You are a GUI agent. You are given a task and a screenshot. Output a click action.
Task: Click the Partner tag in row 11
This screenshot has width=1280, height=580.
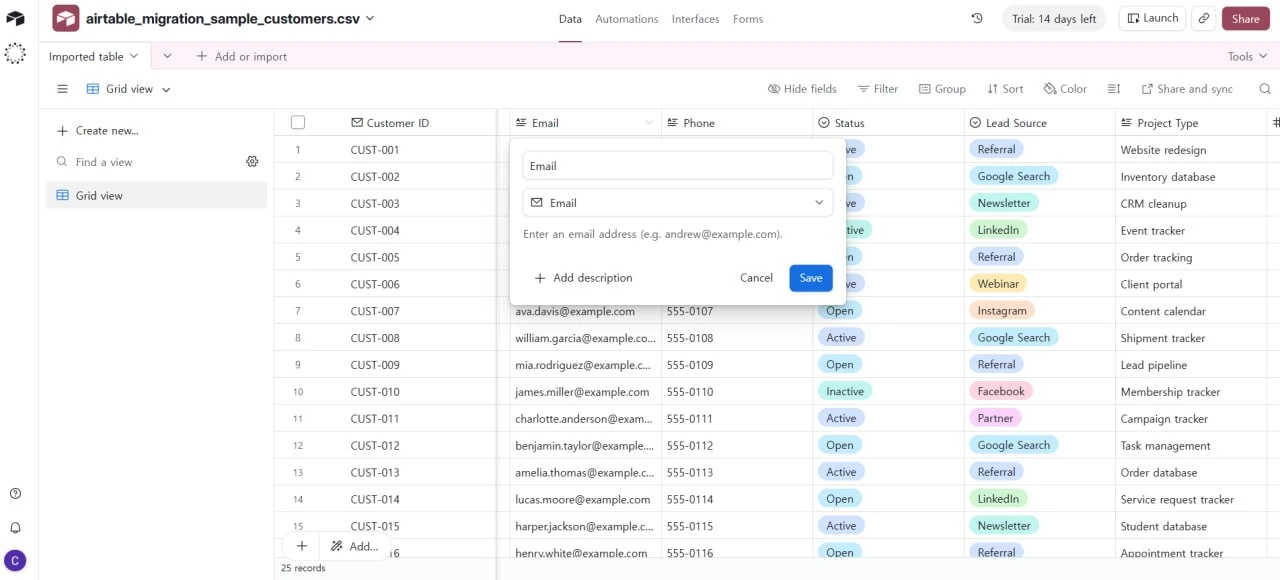tap(995, 419)
